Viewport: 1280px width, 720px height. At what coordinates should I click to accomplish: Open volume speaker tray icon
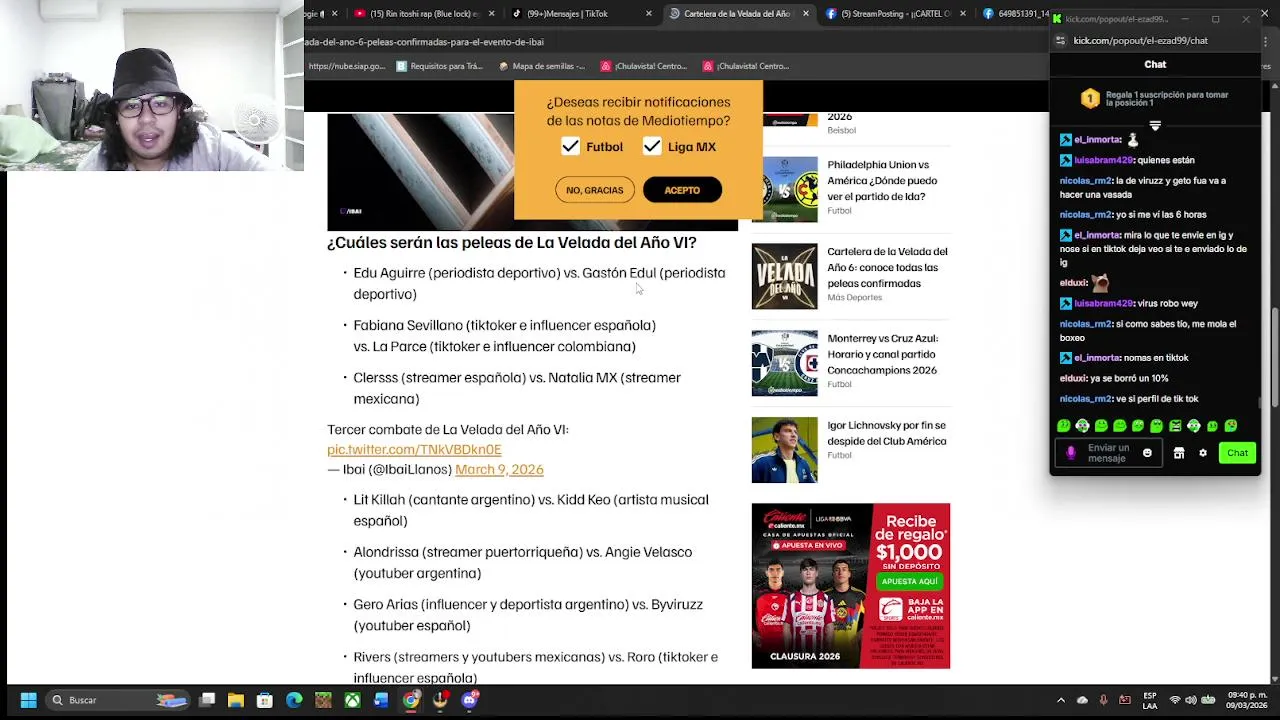click(1192, 700)
